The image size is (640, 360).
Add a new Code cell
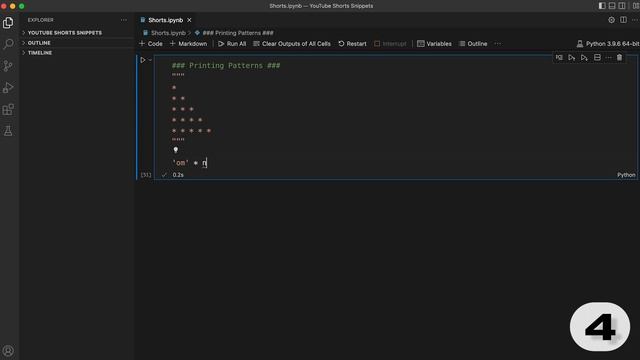(x=151, y=44)
